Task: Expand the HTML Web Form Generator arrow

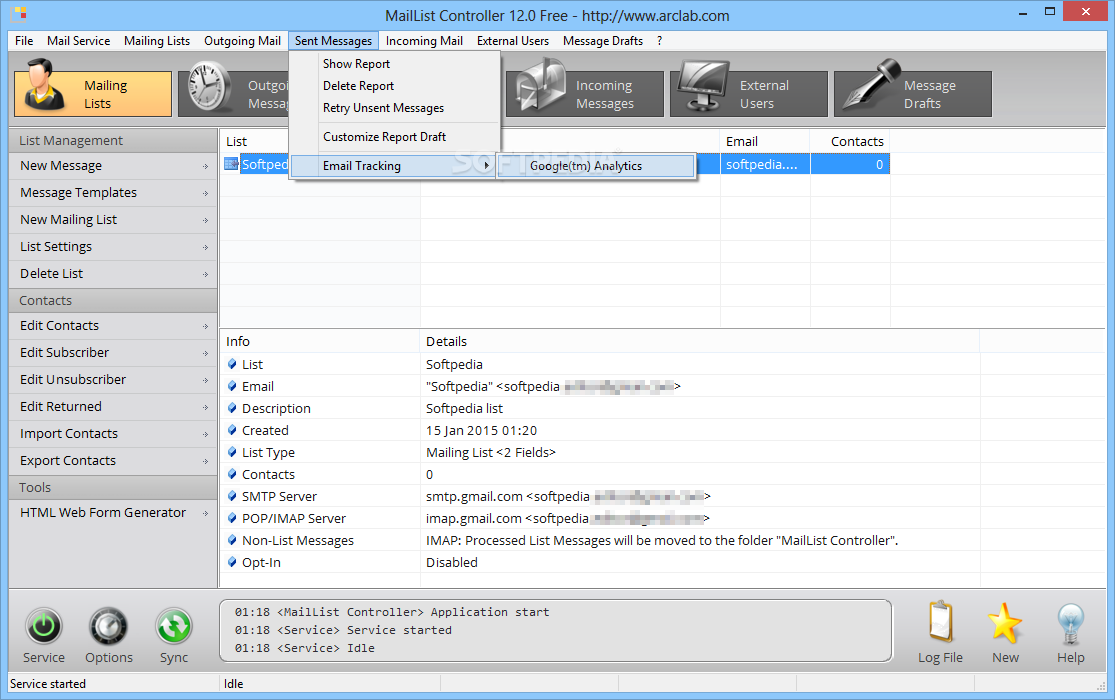Action: coord(206,514)
